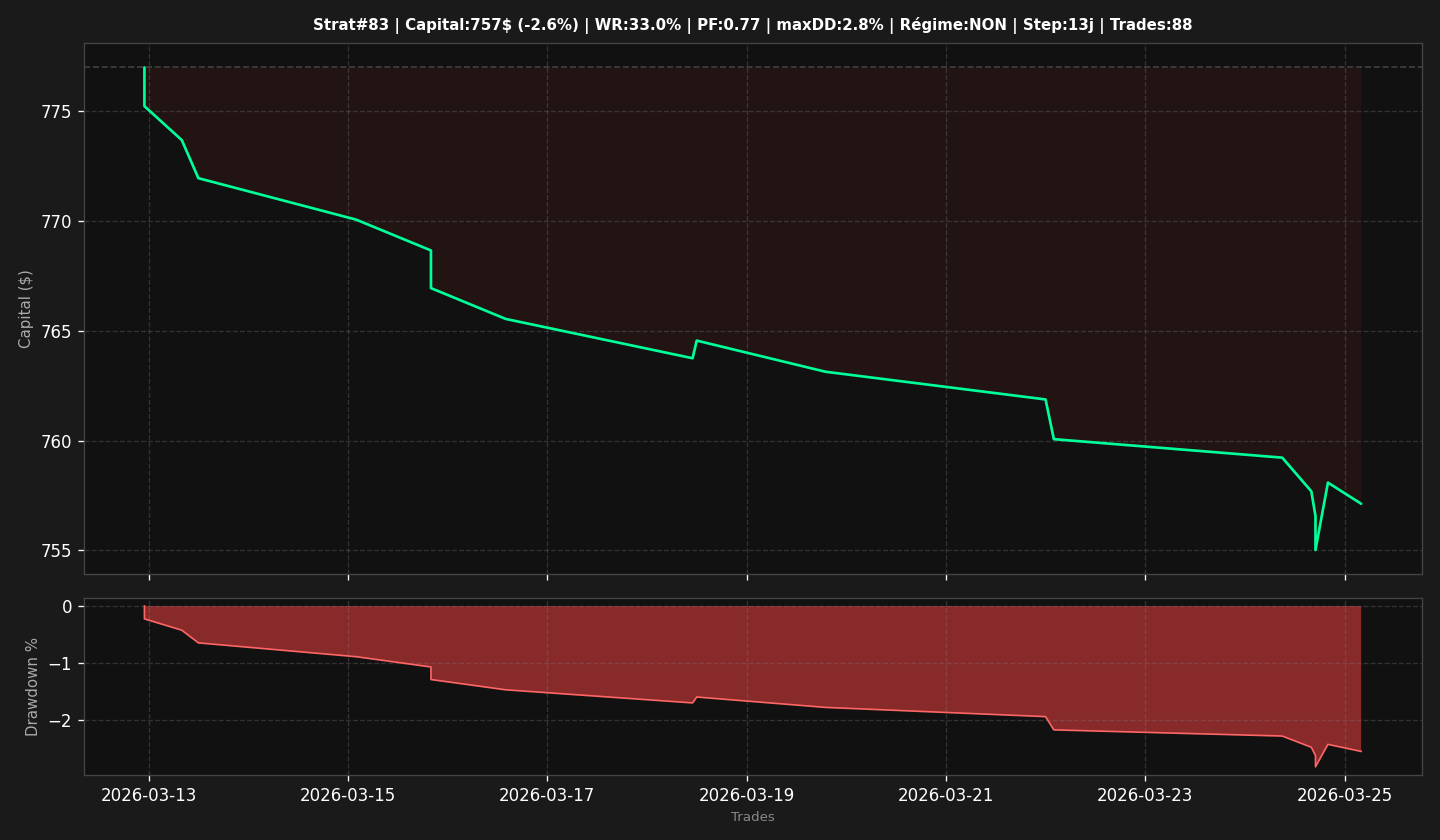Click the 775 tick label on the capital axis
Image resolution: width=1440 pixels, height=840 pixels.
58,112
